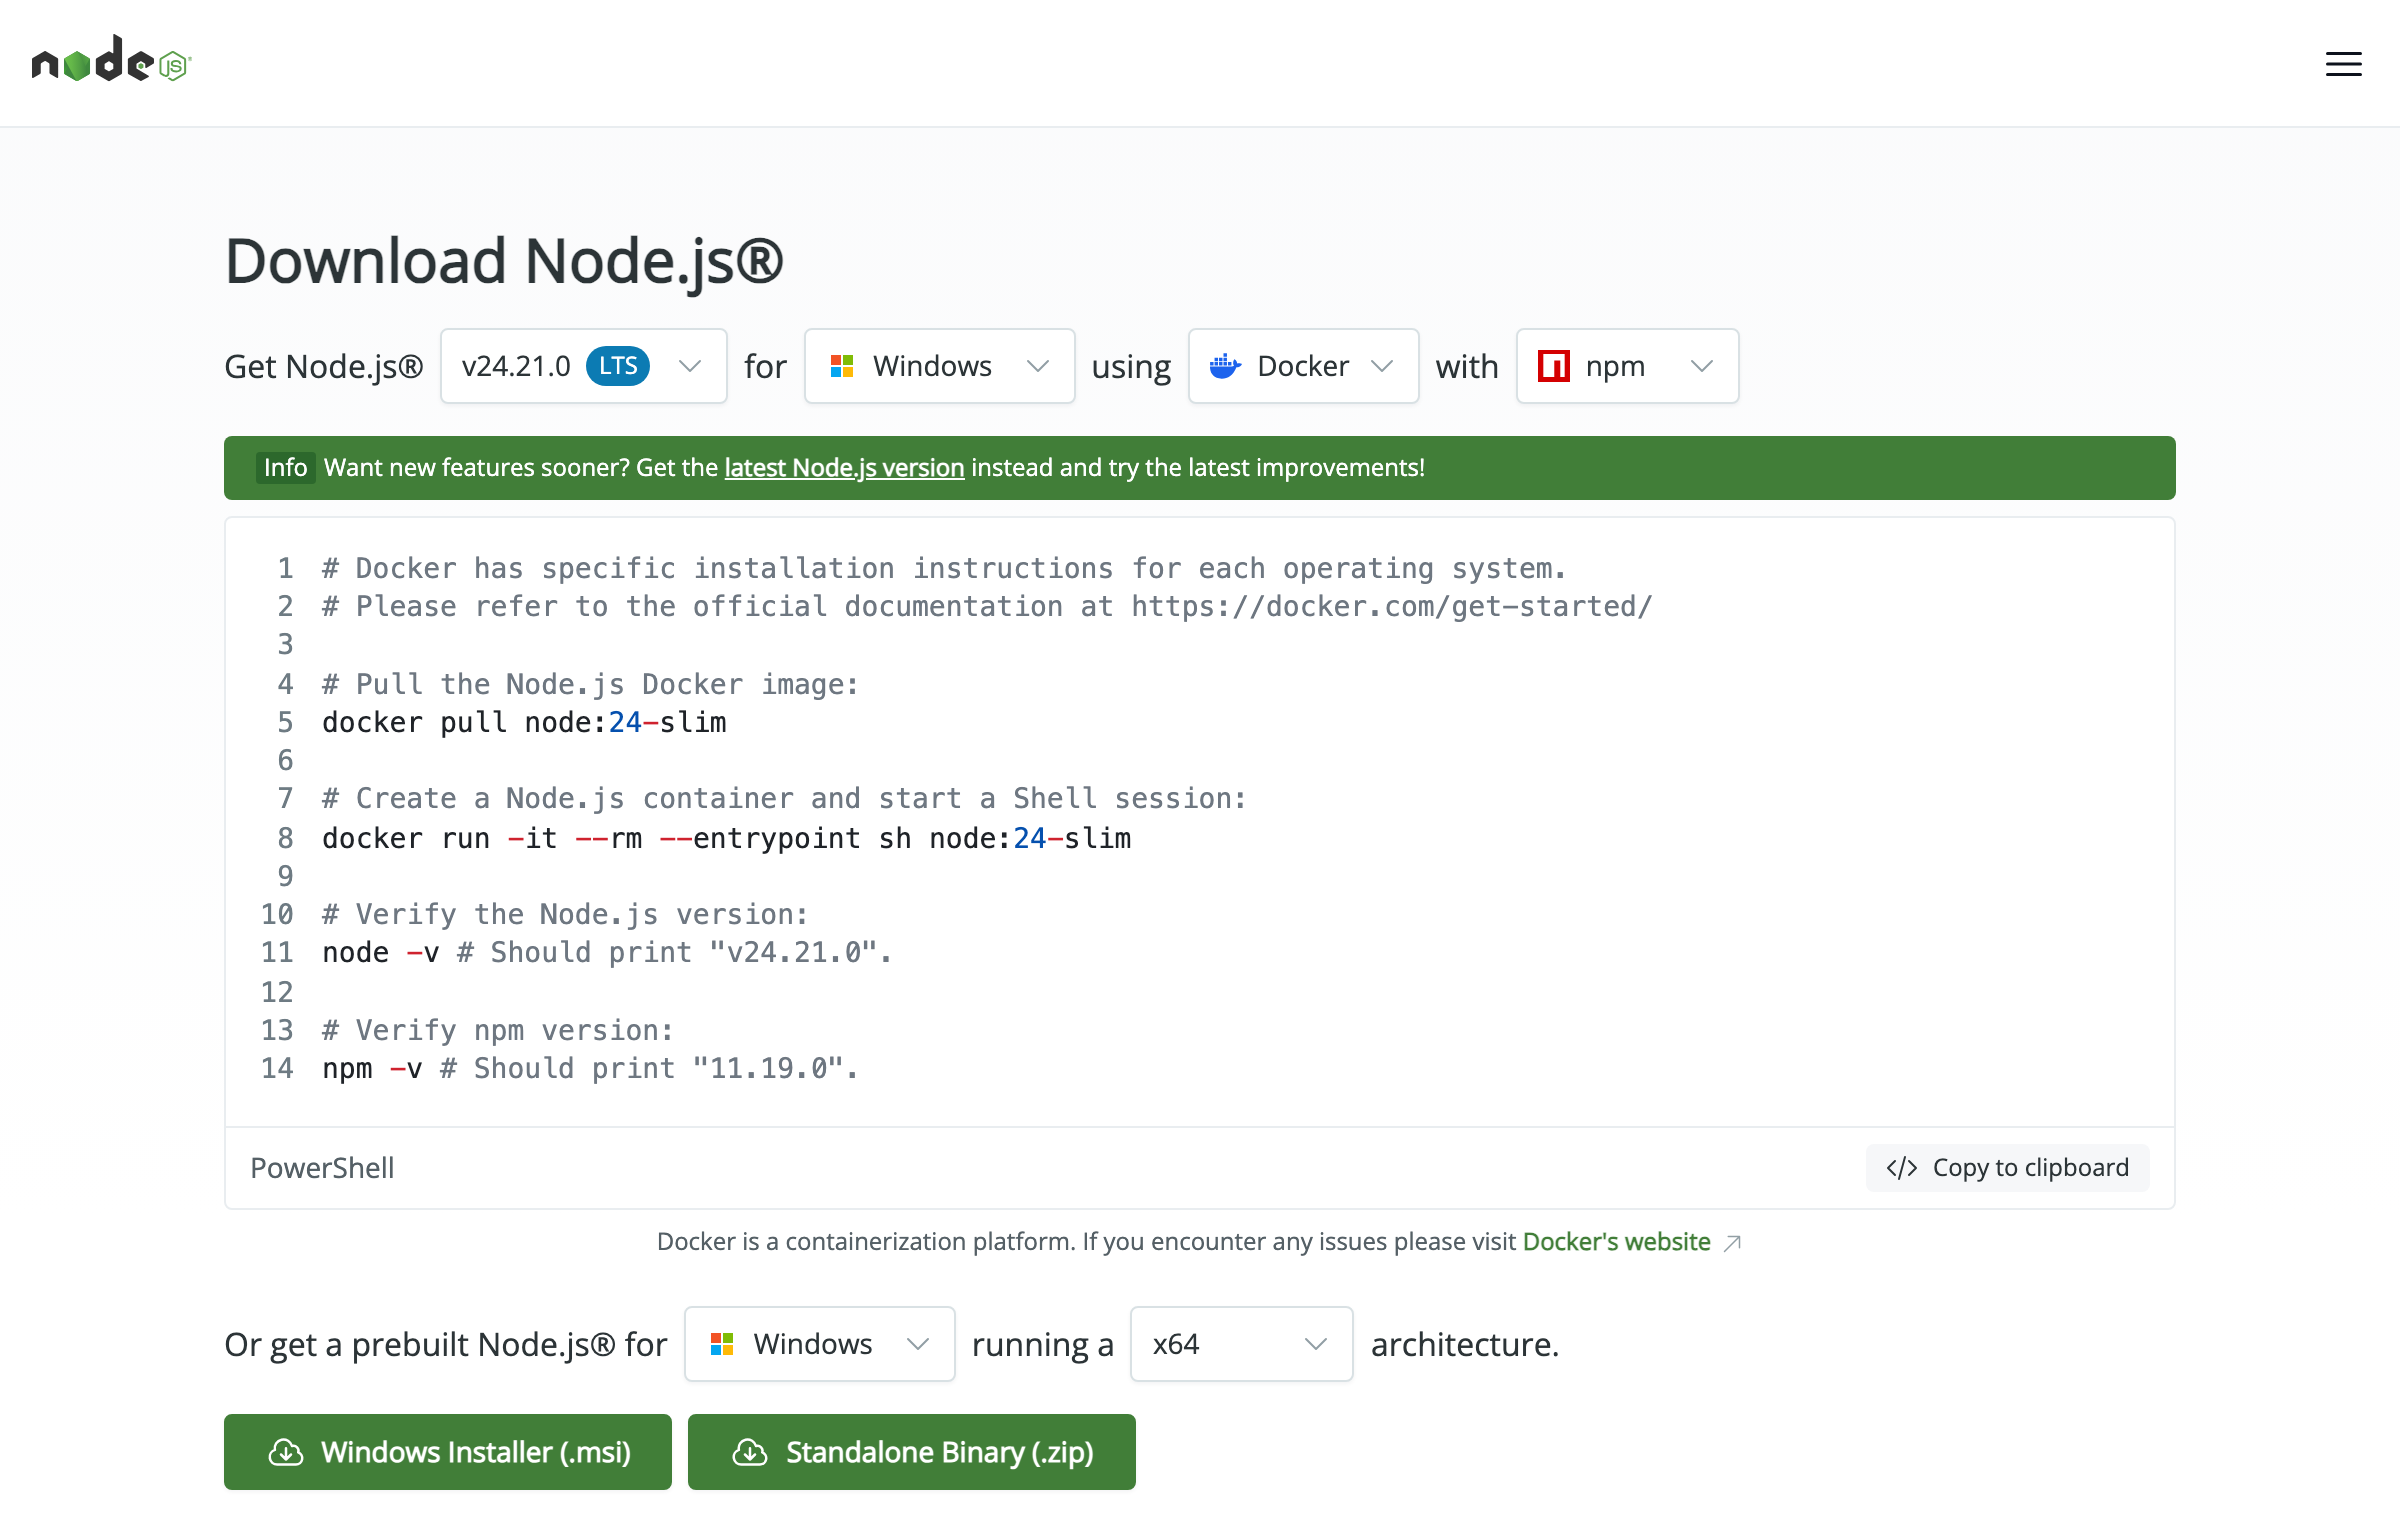Click the PowerShell label below the code
The height and width of the screenshot is (1520, 2400).
[322, 1168]
